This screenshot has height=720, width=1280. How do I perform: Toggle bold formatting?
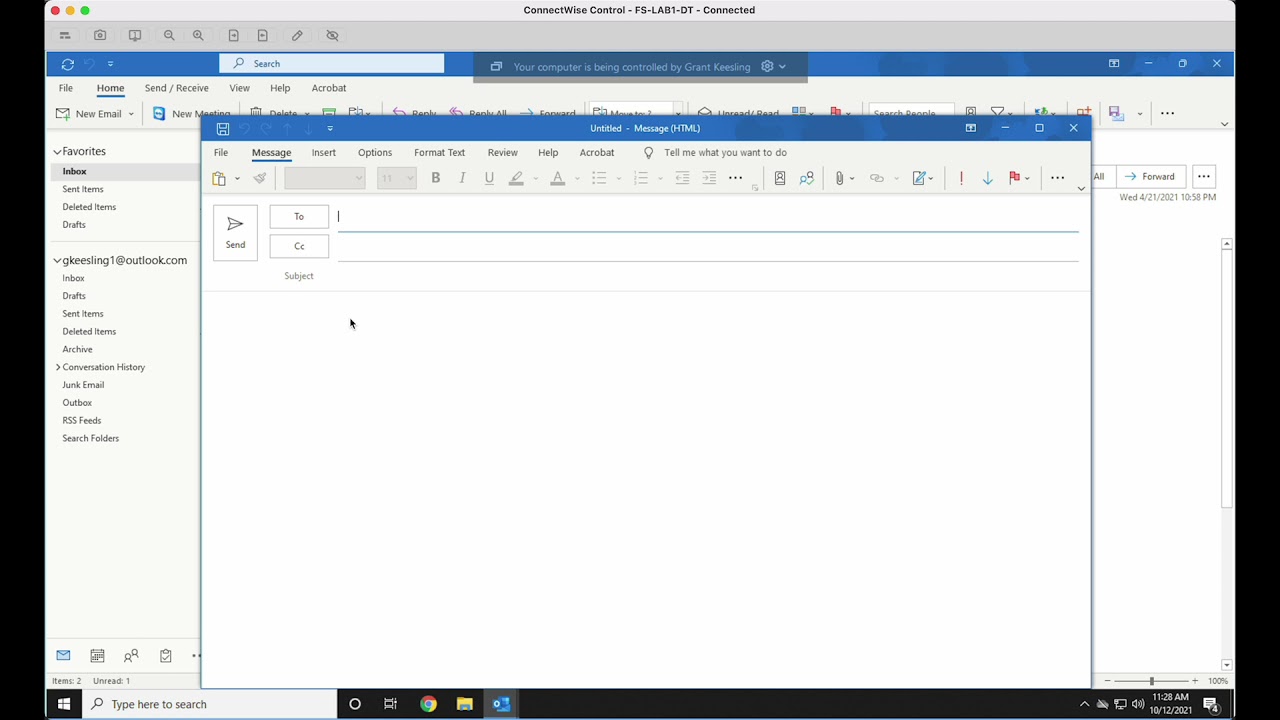point(435,178)
